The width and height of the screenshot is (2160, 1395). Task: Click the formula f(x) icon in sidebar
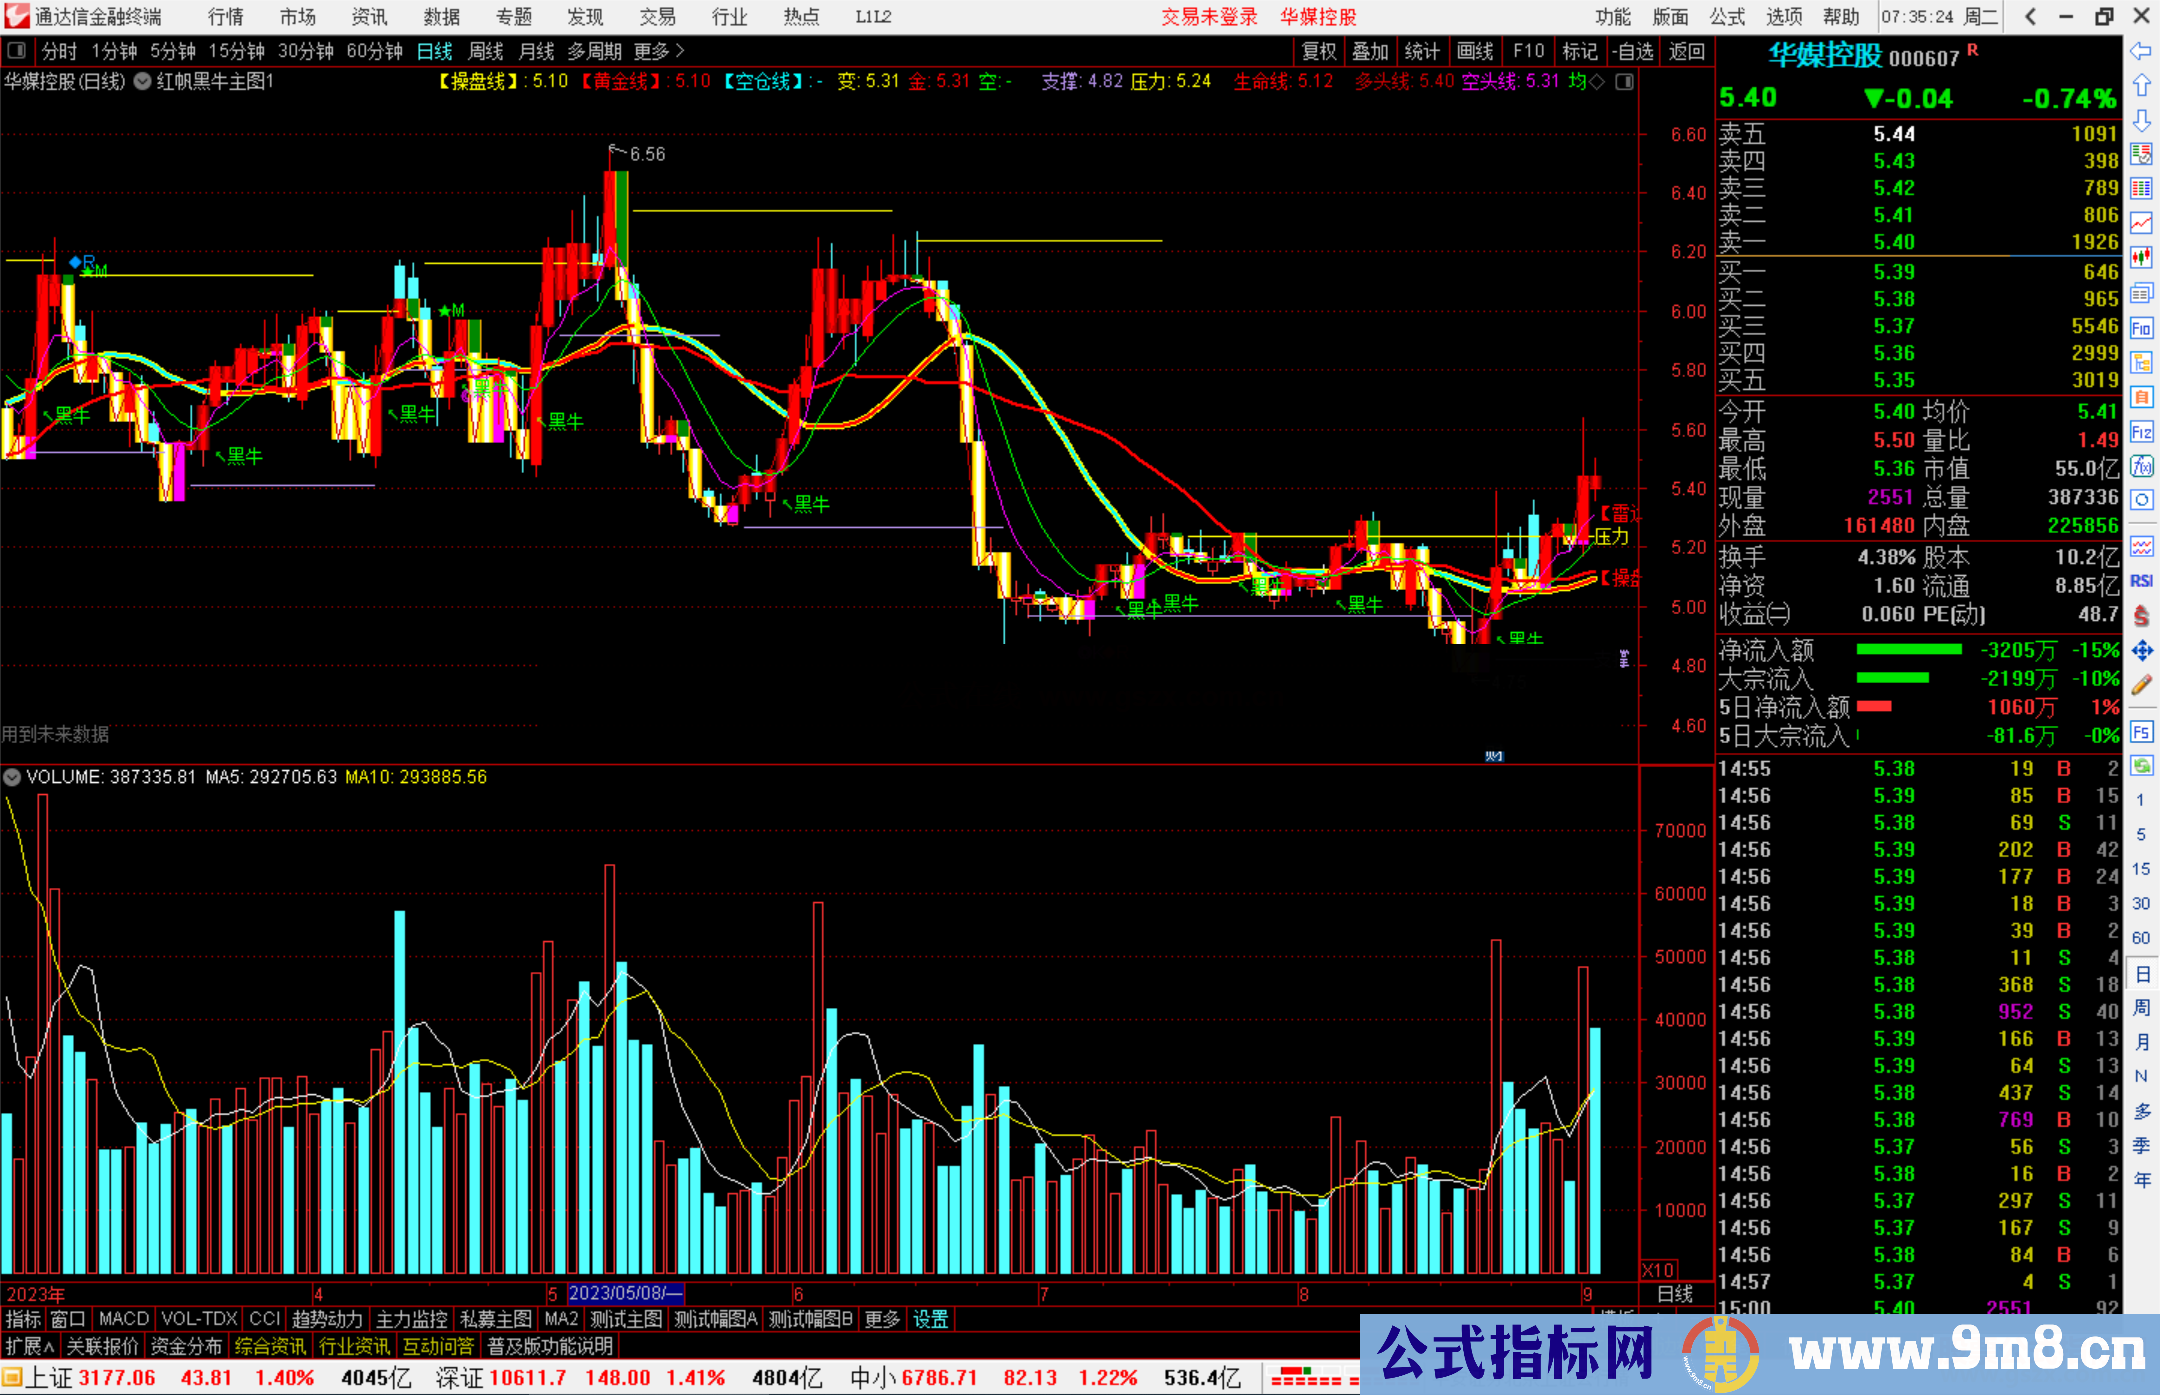click(2141, 466)
